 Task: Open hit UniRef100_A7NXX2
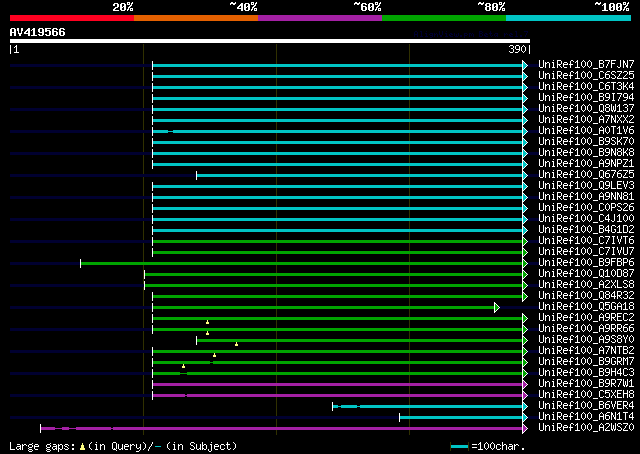tap(586, 119)
